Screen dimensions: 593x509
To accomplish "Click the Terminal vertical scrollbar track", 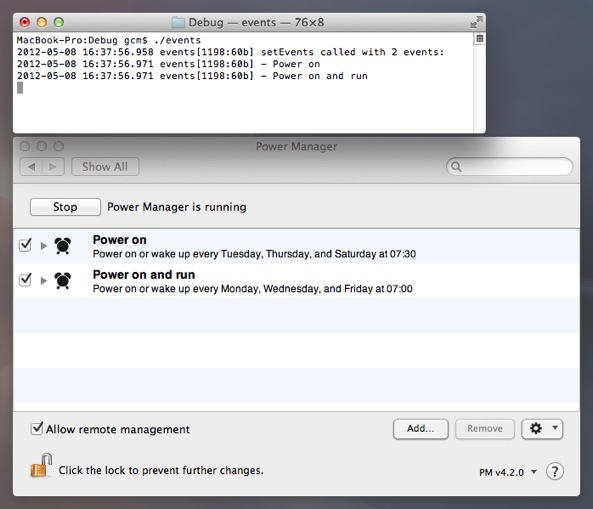I will [479, 88].
